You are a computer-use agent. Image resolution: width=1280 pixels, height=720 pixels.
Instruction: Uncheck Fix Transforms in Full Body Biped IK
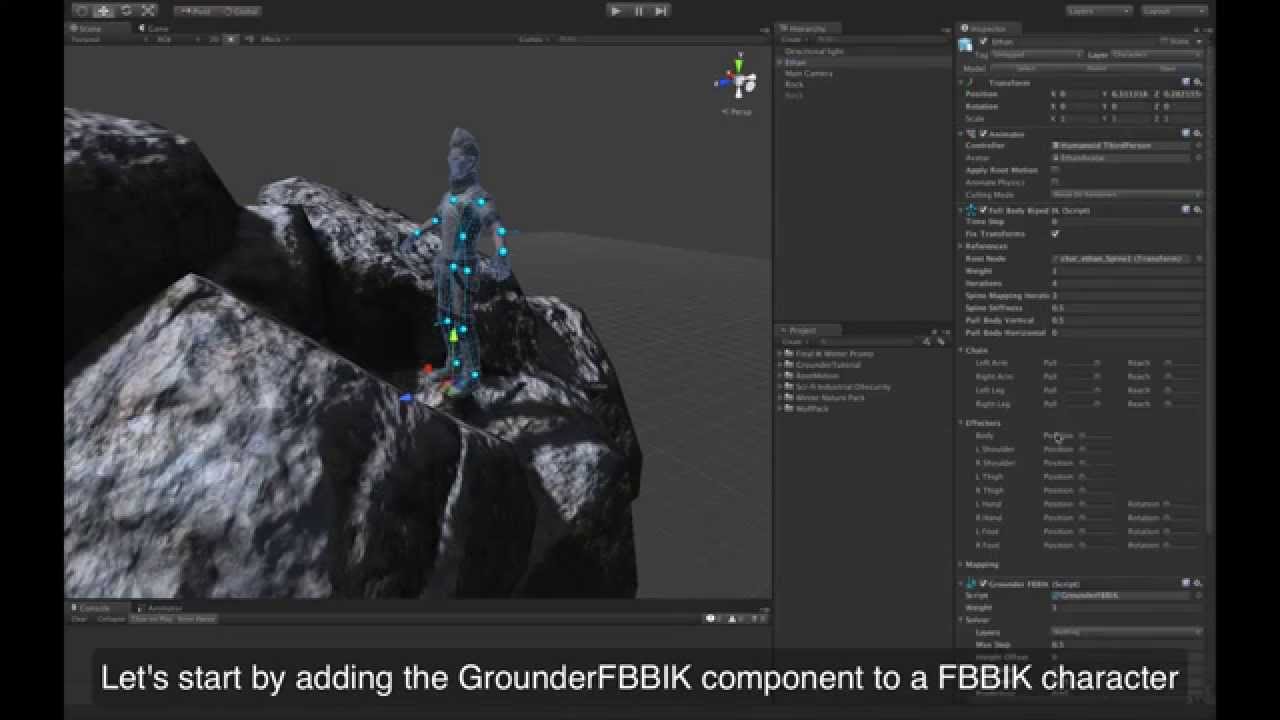[1053, 233]
